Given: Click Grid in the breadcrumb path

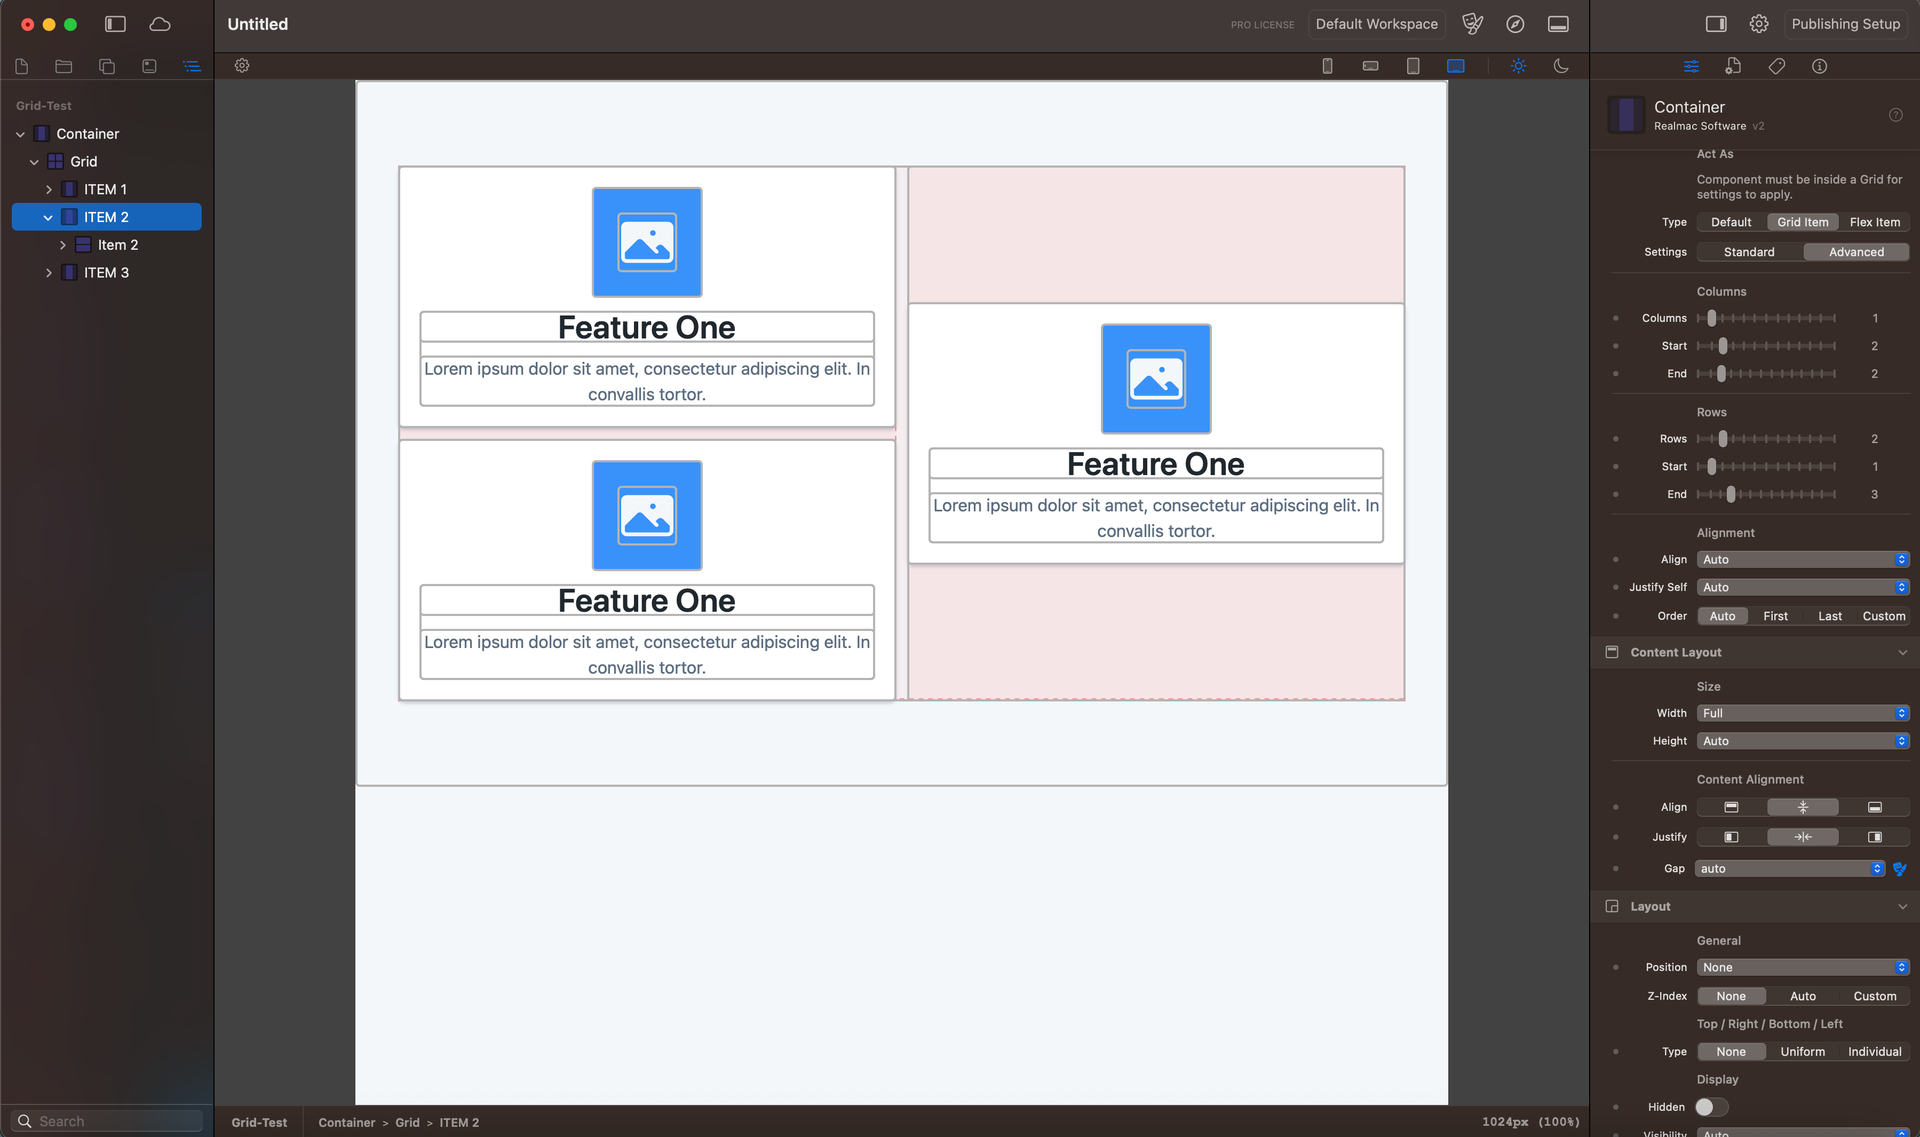Looking at the screenshot, I should point(407,1123).
